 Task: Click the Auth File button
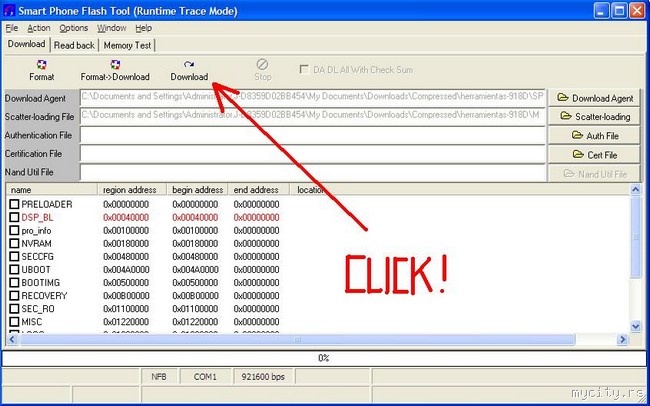click(x=594, y=136)
